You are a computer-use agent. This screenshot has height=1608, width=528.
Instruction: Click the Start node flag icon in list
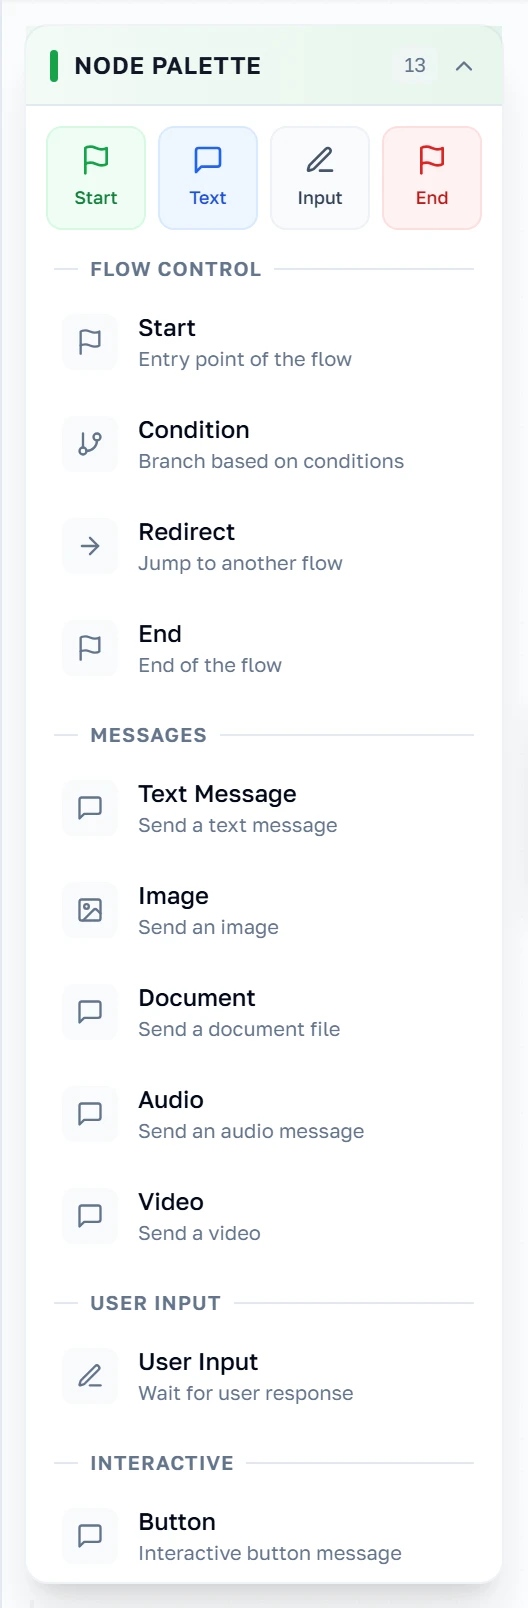tap(90, 342)
